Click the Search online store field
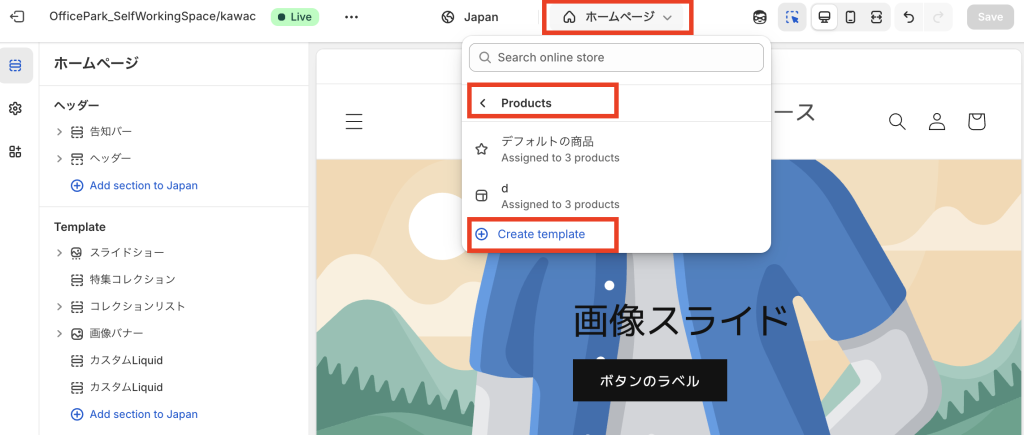Screen dimensions: 1024x435 (616, 58)
